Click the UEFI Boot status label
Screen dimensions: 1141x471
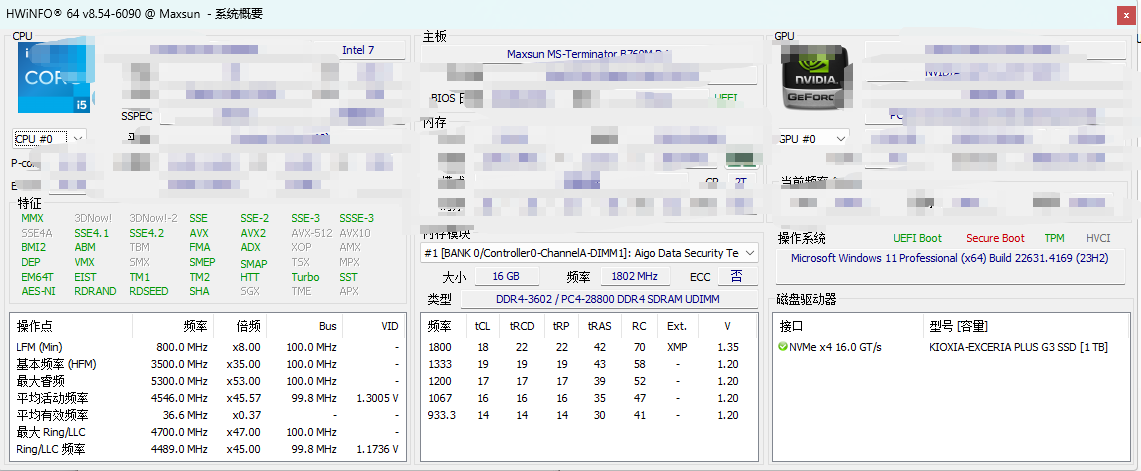[918, 238]
